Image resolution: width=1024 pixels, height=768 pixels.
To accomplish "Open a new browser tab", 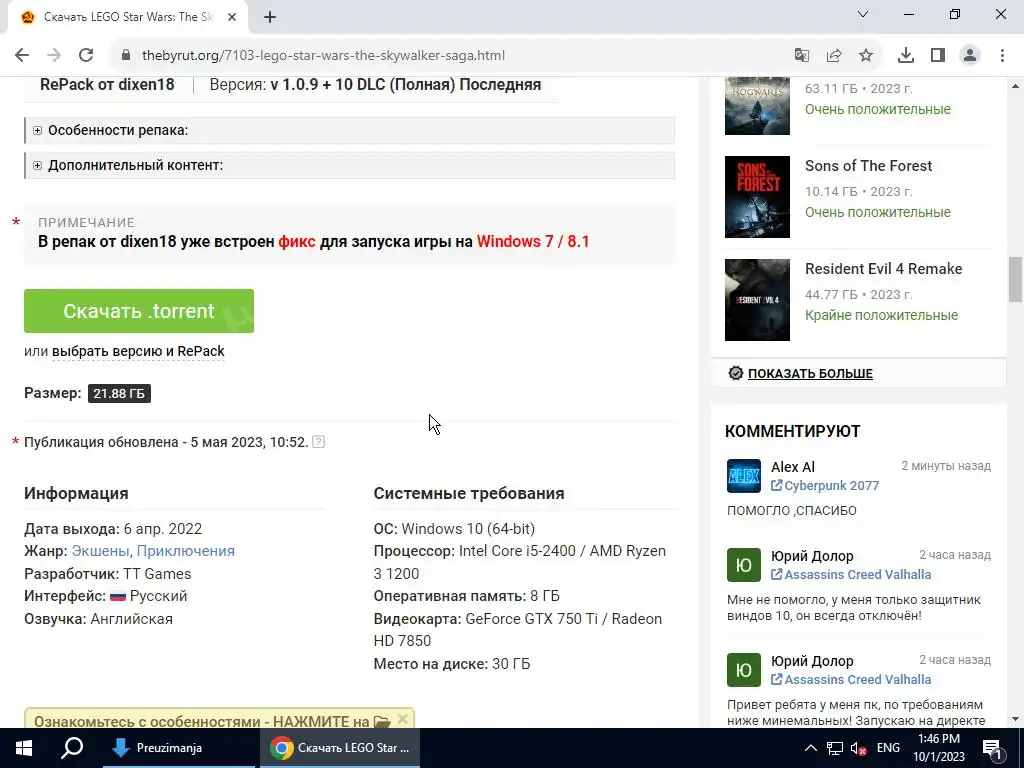I will pyautogui.click(x=270, y=18).
